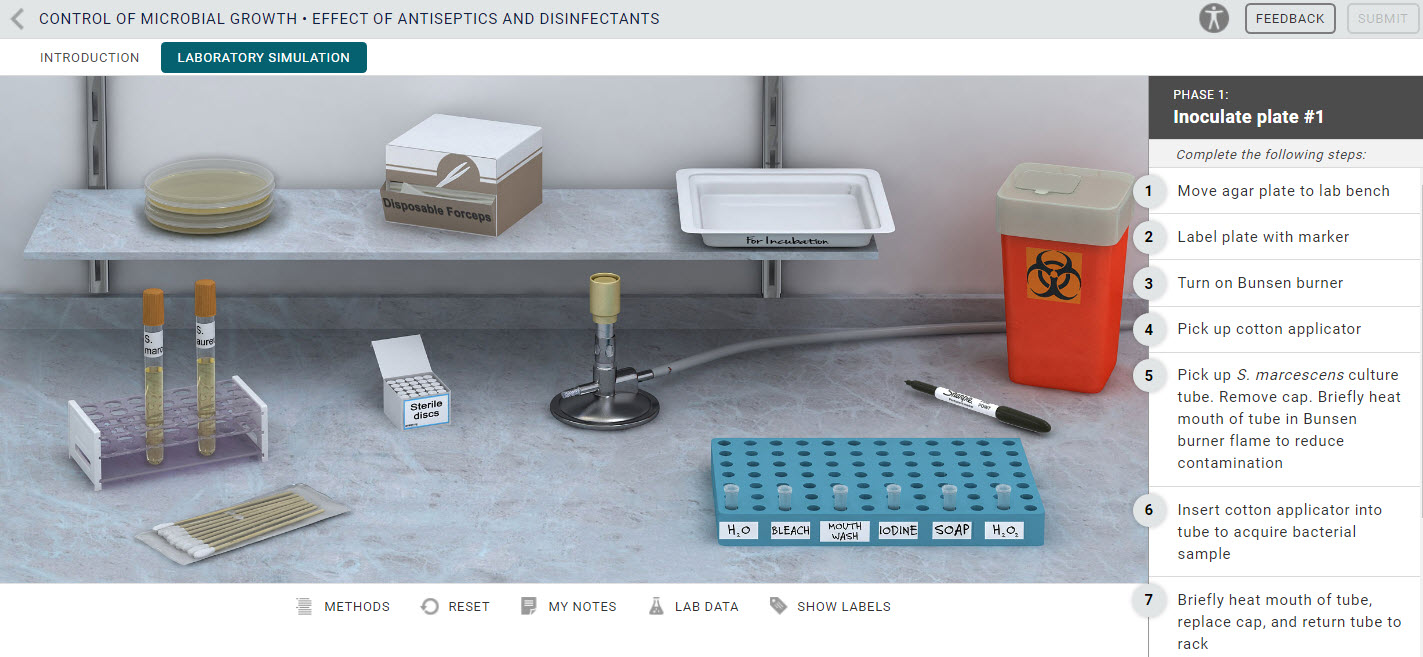Viewport: 1423px width, 657px height.
Task: Select the Disposable Forceps box
Action: click(x=463, y=176)
